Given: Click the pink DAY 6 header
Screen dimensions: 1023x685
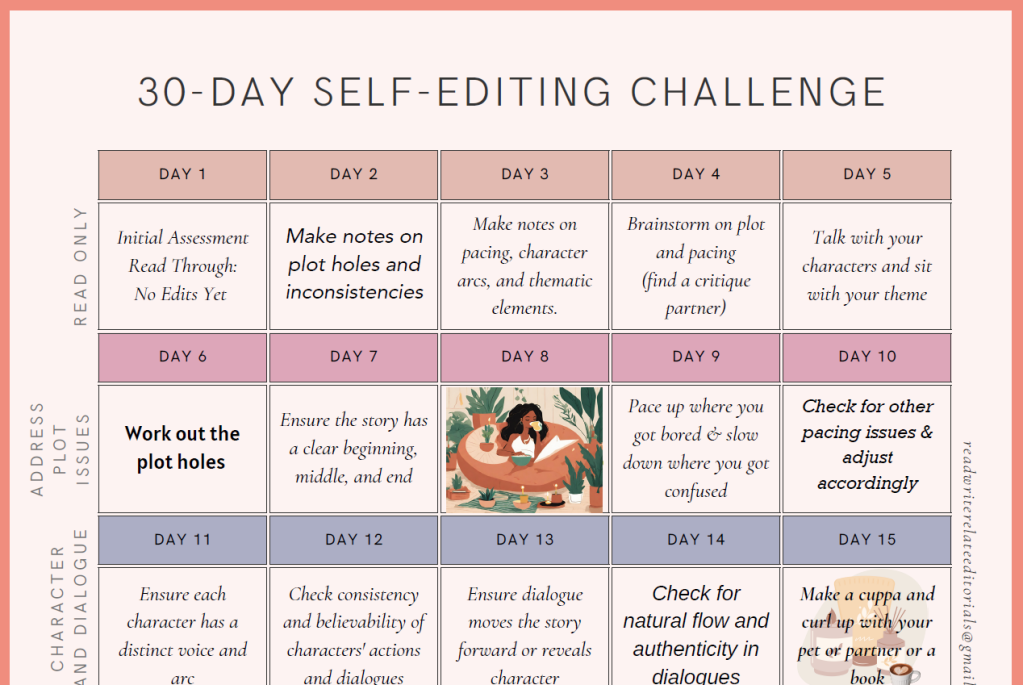Looking at the screenshot, I should 183,358.
